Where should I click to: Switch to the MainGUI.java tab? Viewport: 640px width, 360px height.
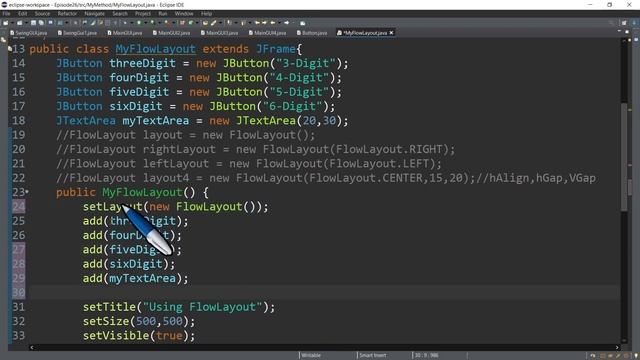[125, 33]
